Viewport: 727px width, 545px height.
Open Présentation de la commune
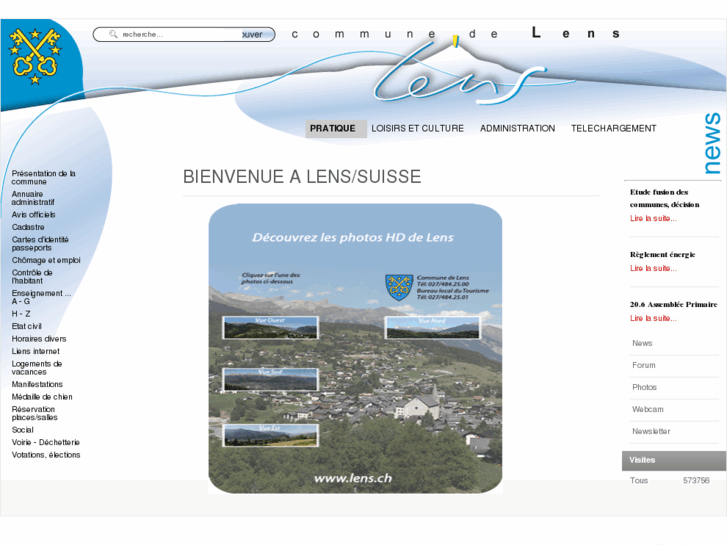pyautogui.click(x=44, y=178)
